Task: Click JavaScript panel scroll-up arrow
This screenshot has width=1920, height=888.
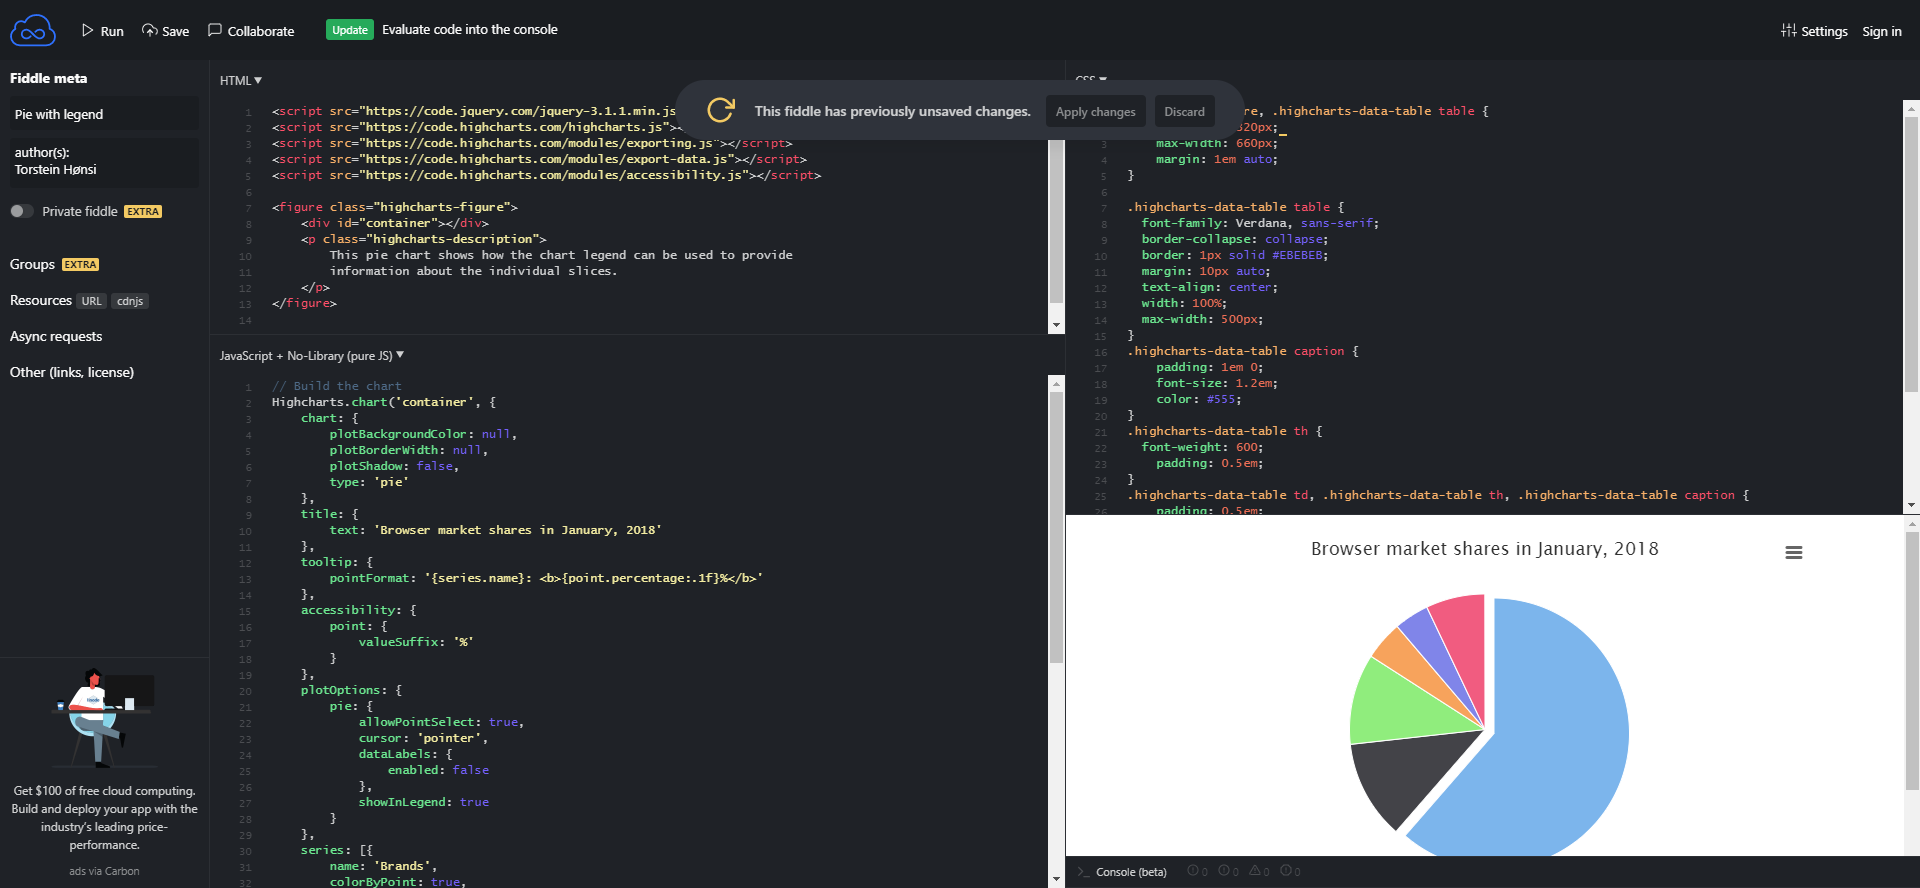Action: point(1056,383)
